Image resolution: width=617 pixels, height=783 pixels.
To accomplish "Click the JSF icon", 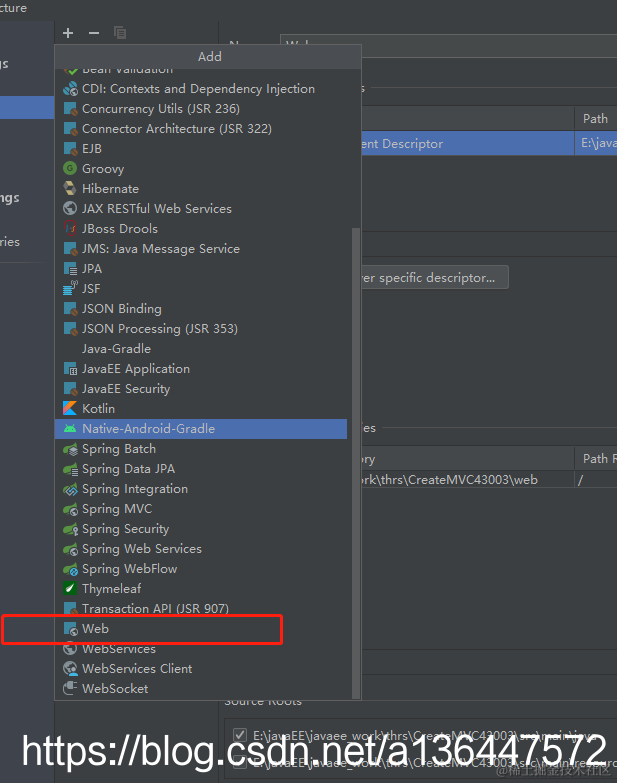I will click(70, 289).
